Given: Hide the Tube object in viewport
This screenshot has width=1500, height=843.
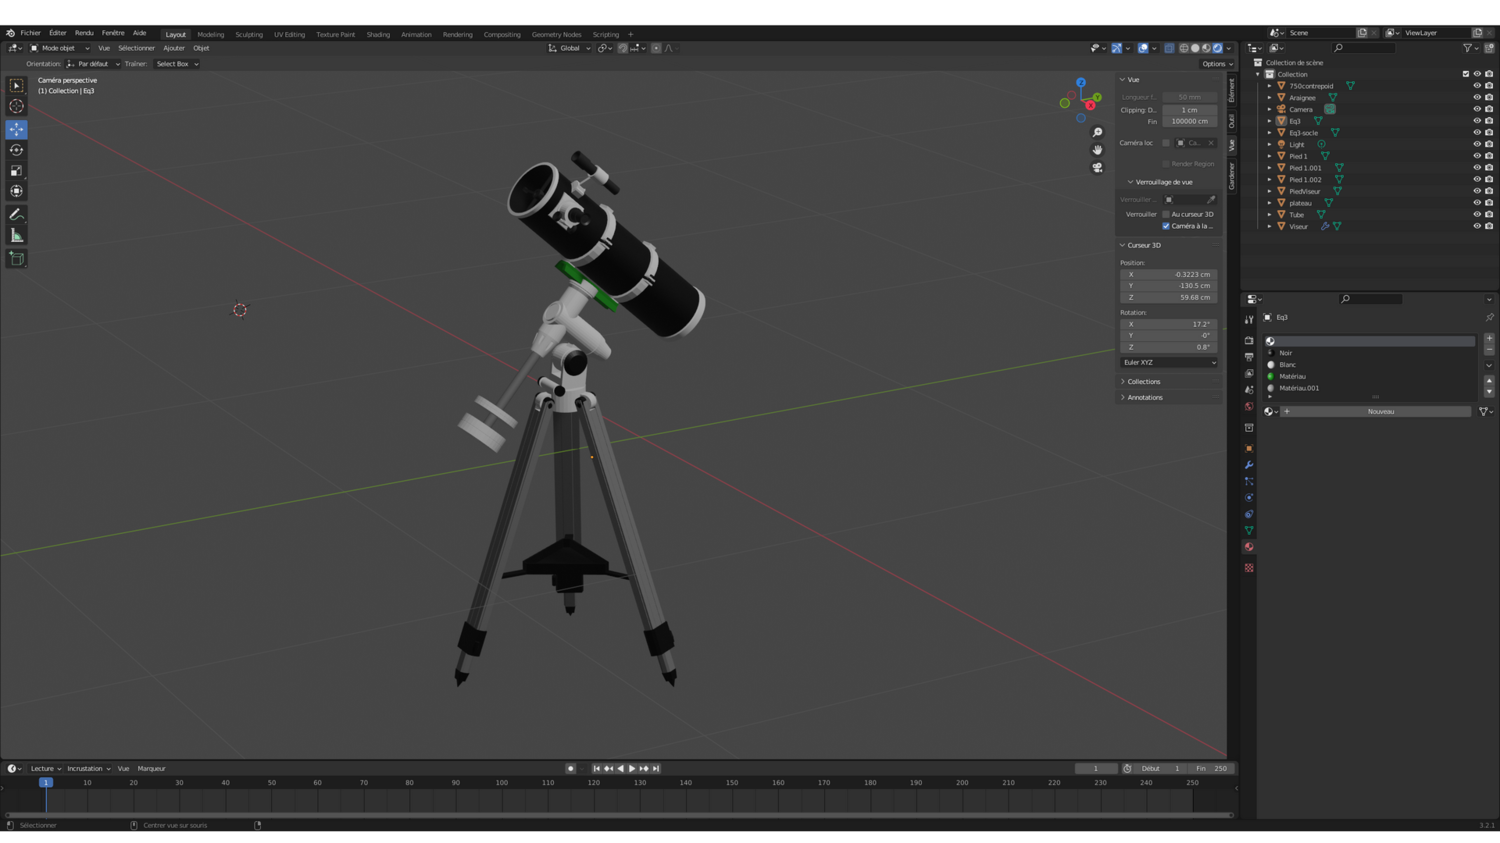Looking at the screenshot, I should pos(1477,215).
